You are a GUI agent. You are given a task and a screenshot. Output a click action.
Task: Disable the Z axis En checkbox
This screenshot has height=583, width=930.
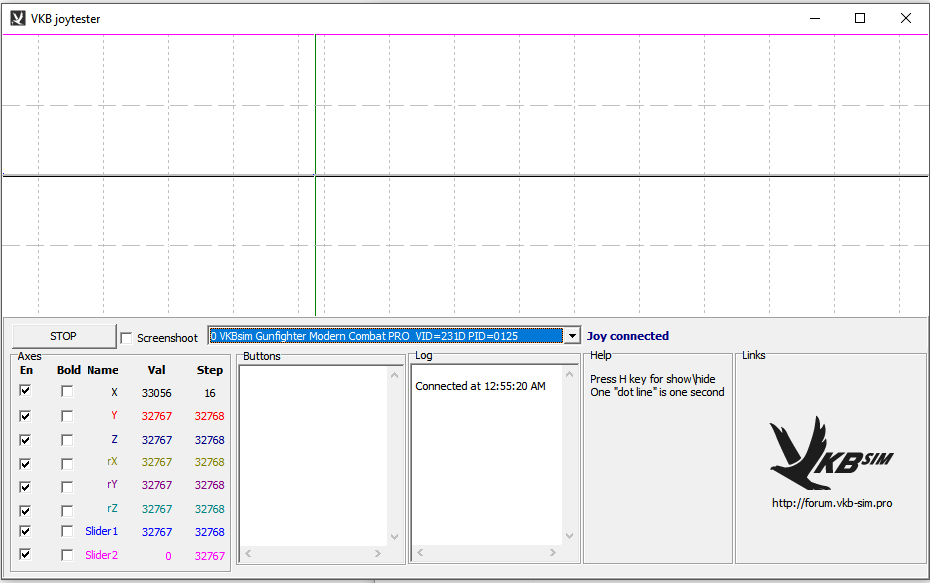click(x=25, y=440)
